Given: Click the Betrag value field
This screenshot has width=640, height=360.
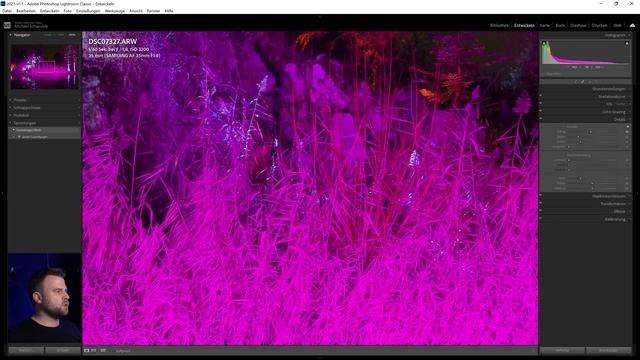Looking at the screenshot, I should pos(627,132).
